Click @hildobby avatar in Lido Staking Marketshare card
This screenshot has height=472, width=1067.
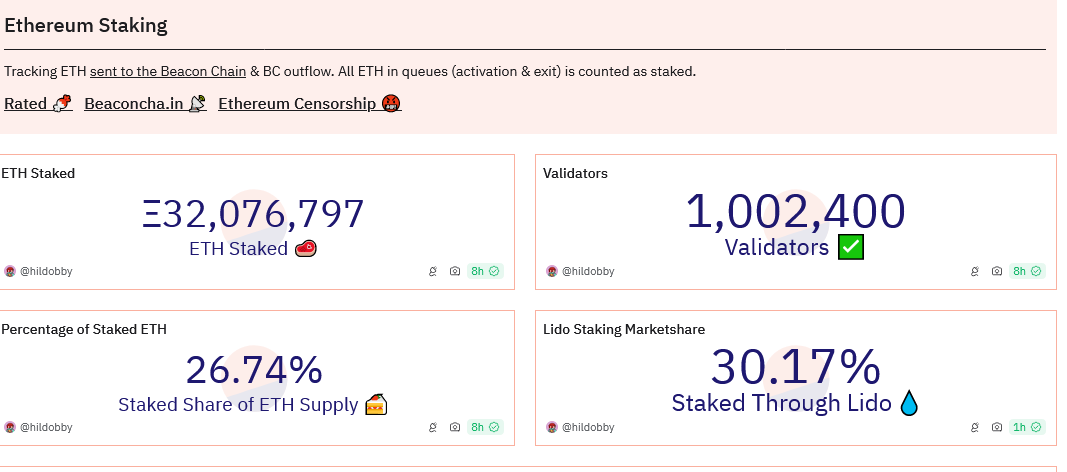(x=552, y=427)
